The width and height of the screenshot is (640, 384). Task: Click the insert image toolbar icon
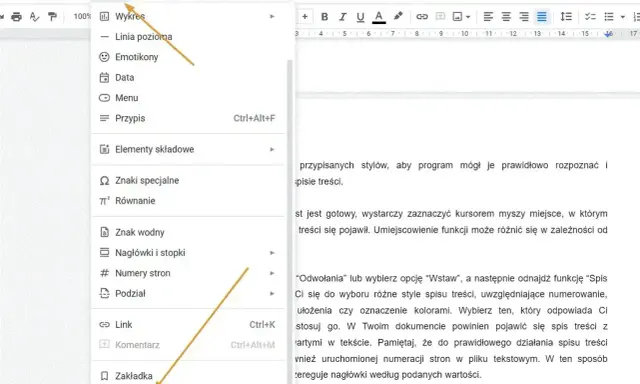coord(458,17)
